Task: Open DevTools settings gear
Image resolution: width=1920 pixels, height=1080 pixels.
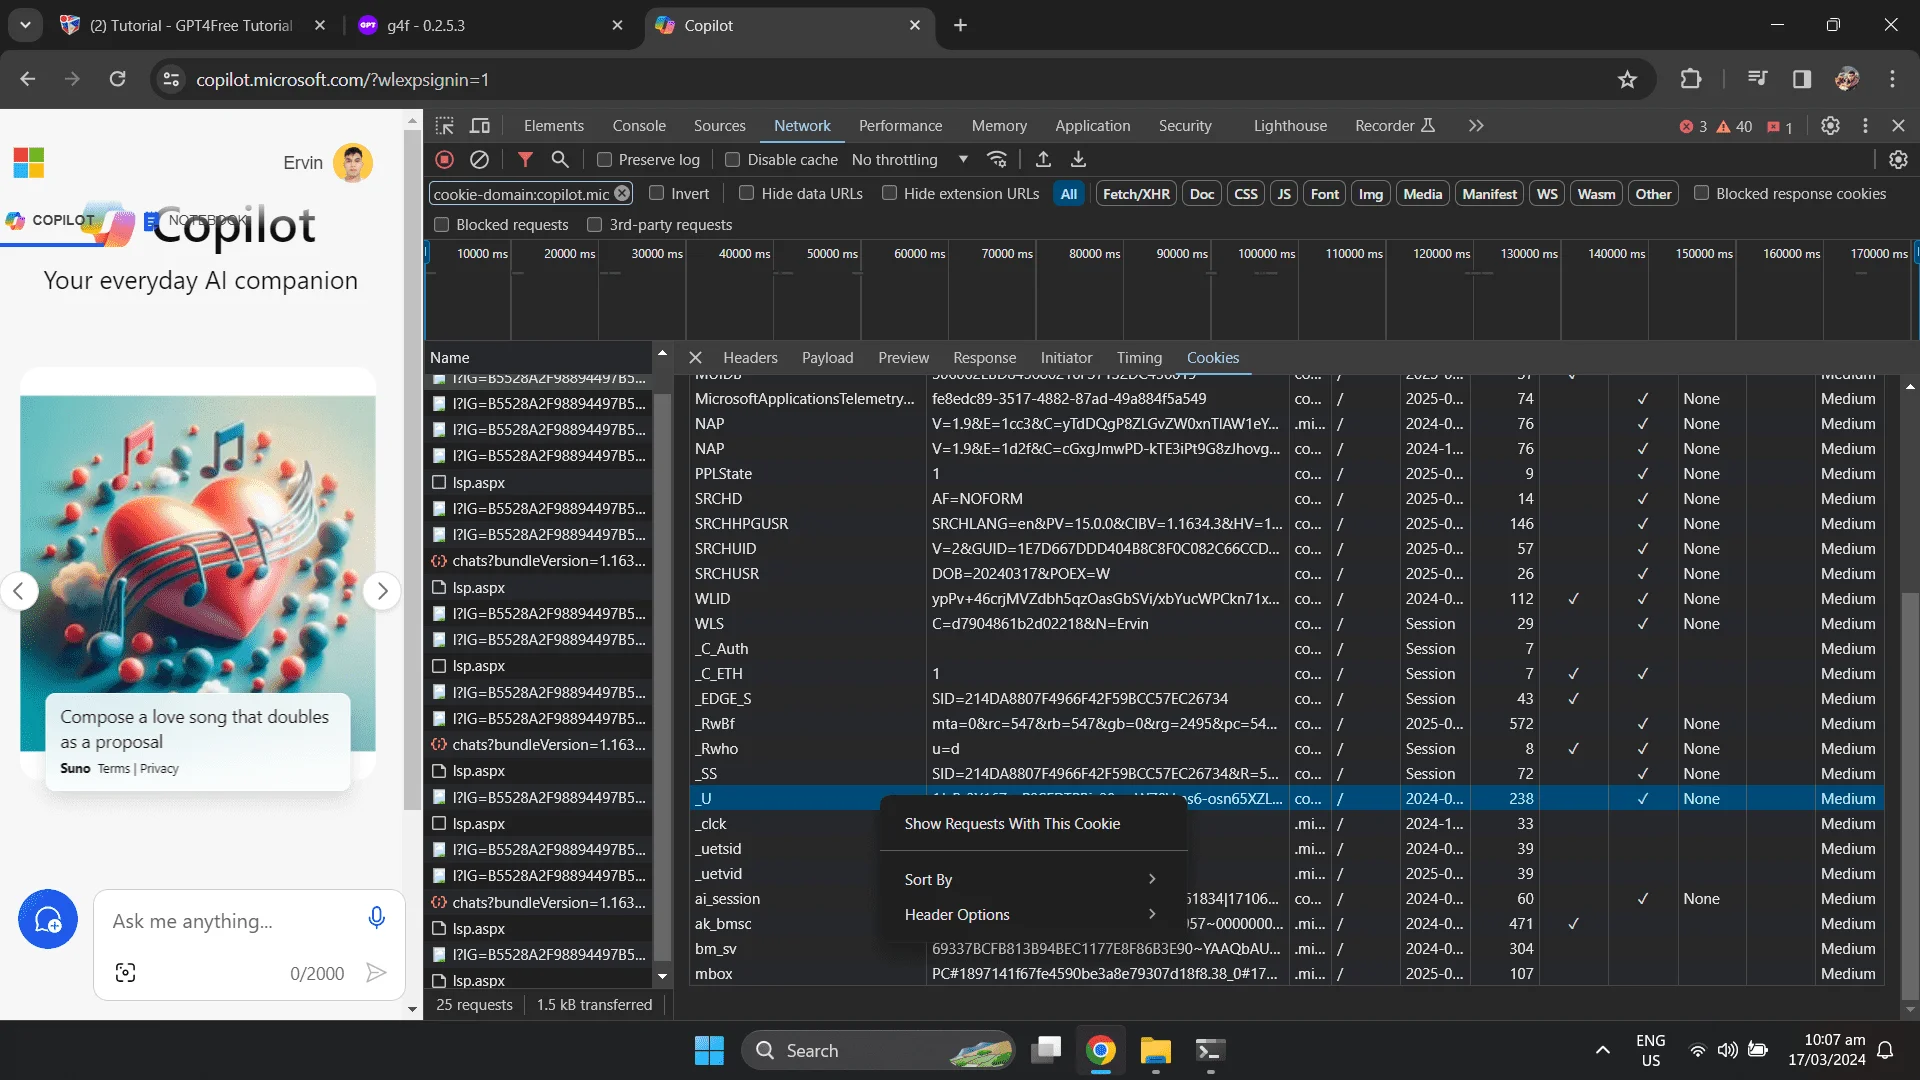Action: 1830,126
